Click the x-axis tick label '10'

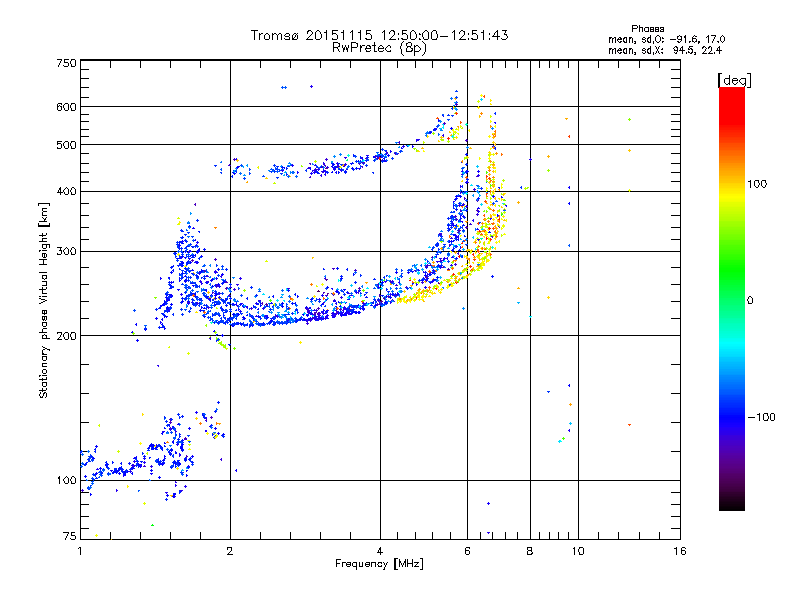[x=578, y=551]
